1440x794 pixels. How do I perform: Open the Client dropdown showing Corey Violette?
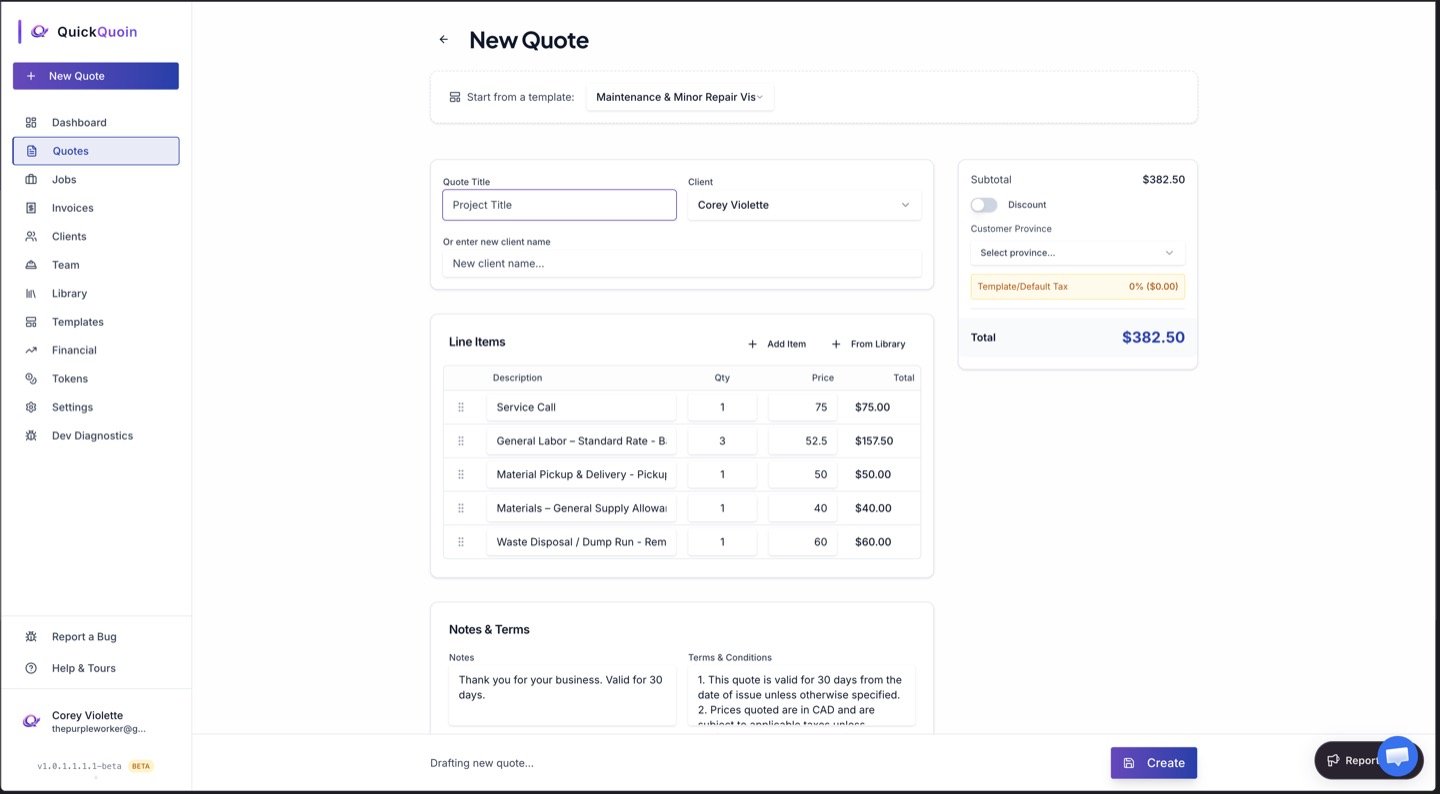point(804,205)
